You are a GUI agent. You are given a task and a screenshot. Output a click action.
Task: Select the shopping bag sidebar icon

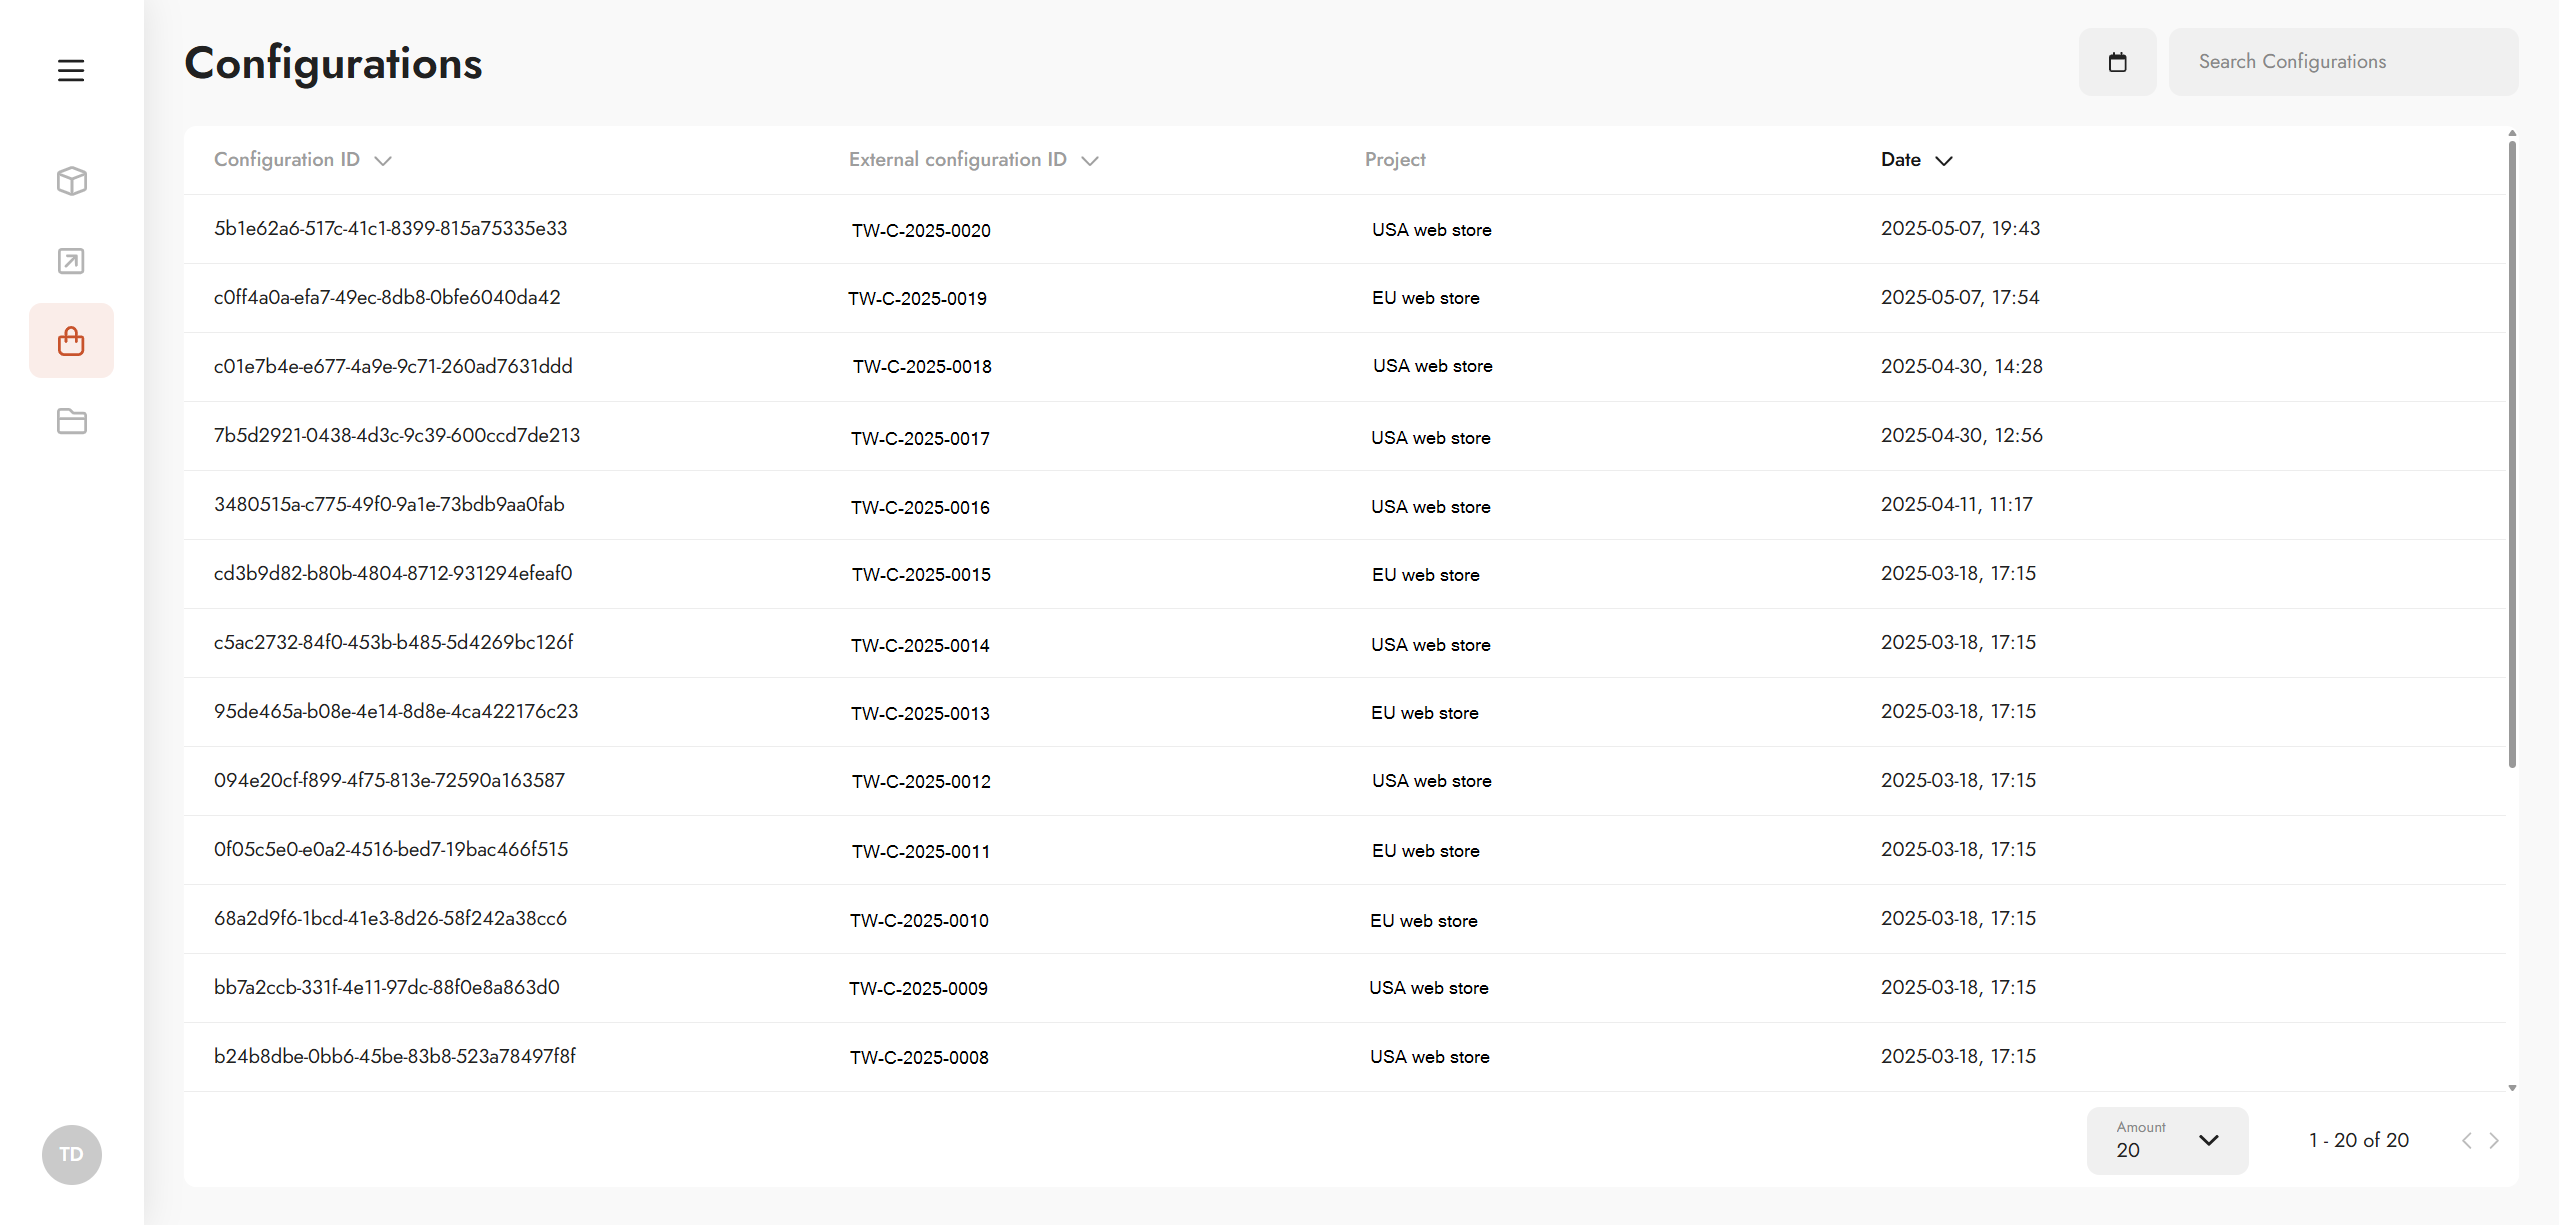coord(71,341)
